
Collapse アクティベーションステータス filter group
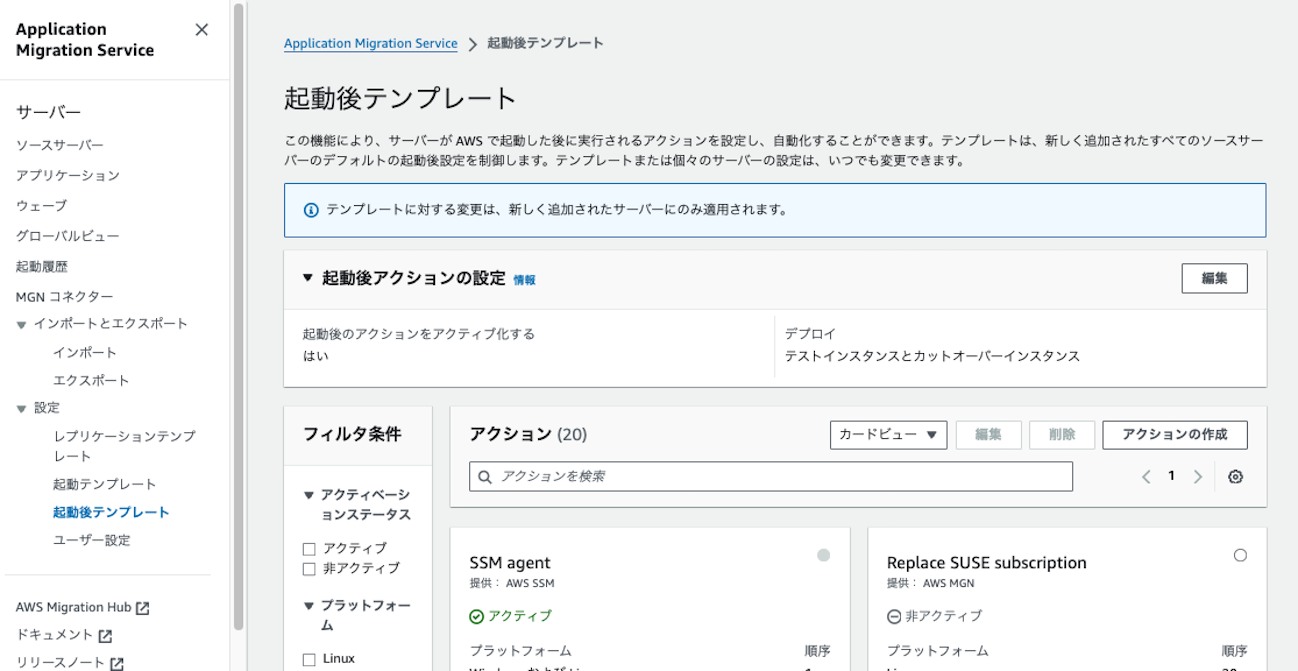point(308,495)
